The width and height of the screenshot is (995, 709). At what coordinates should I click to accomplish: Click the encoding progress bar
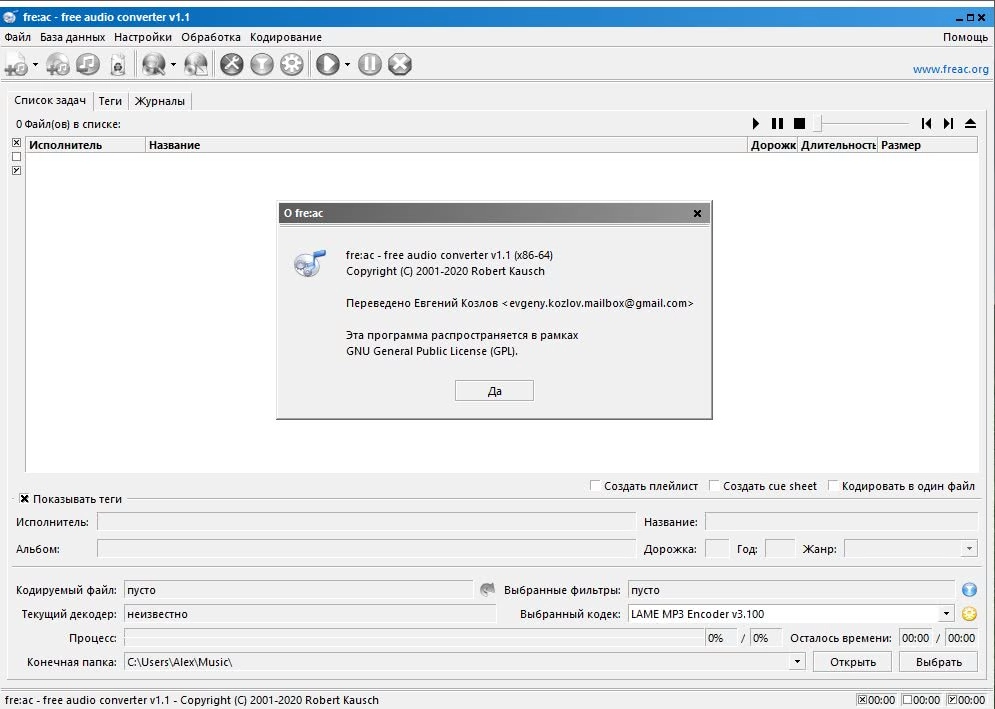(414, 638)
